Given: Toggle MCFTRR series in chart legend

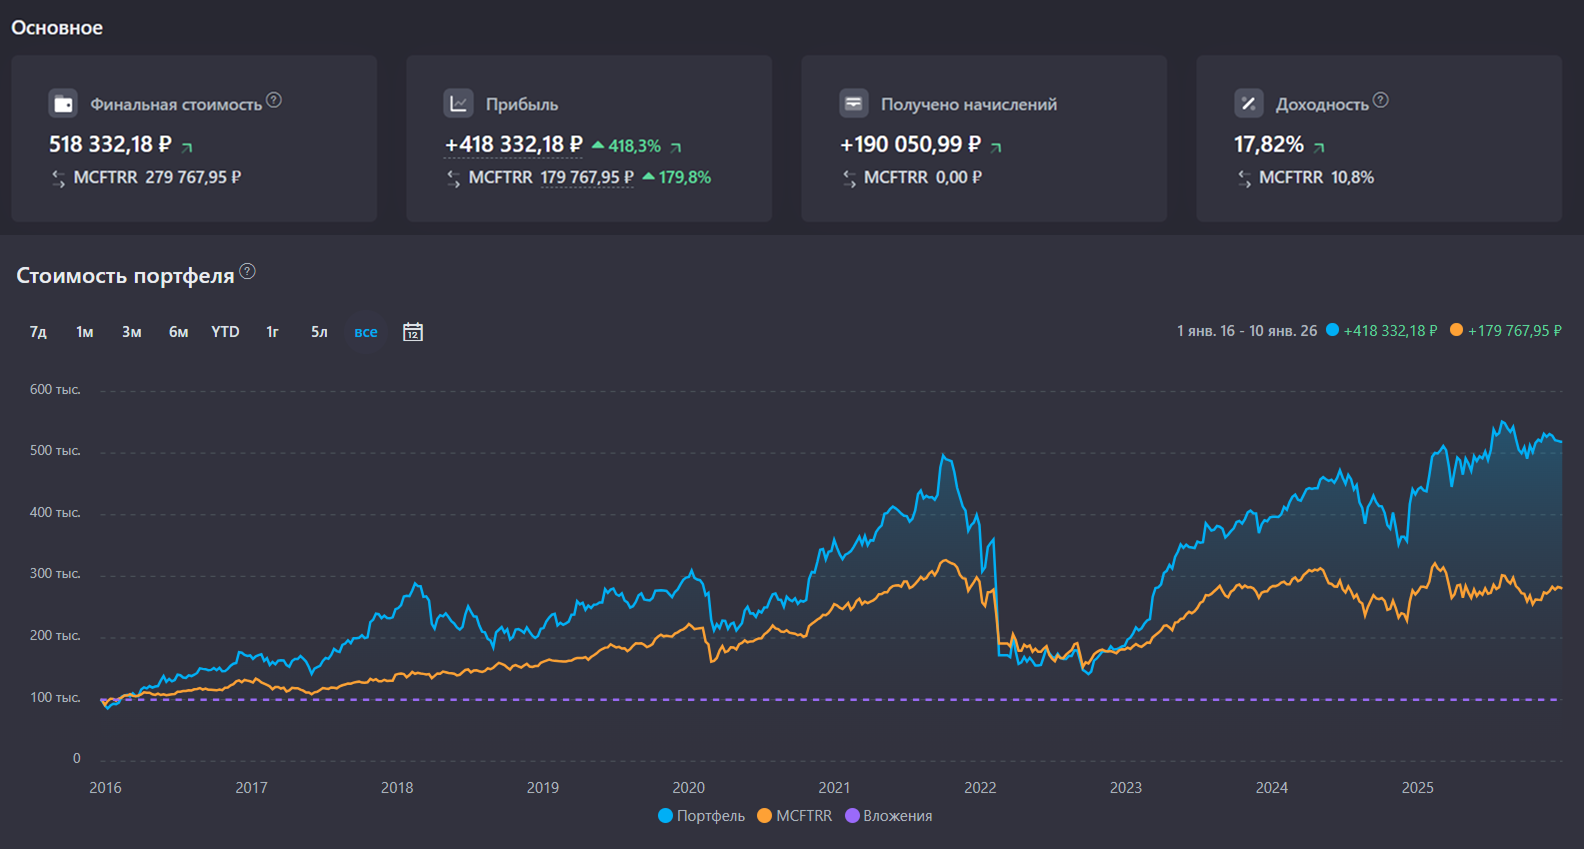Looking at the screenshot, I should tap(795, 816).
